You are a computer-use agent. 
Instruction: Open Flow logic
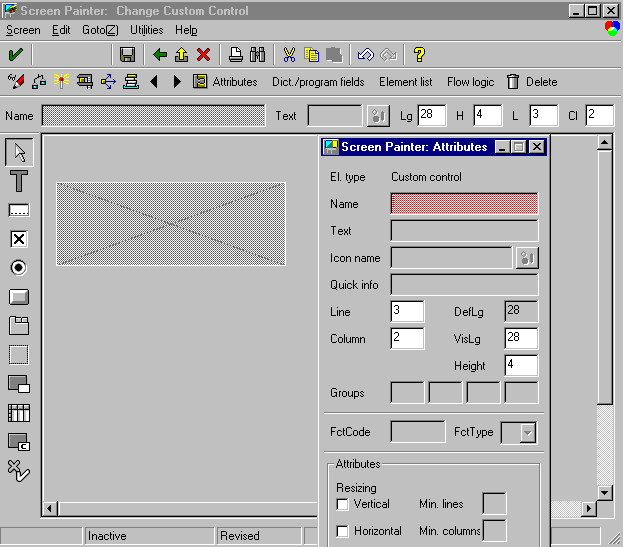click(x=470, y=82)
